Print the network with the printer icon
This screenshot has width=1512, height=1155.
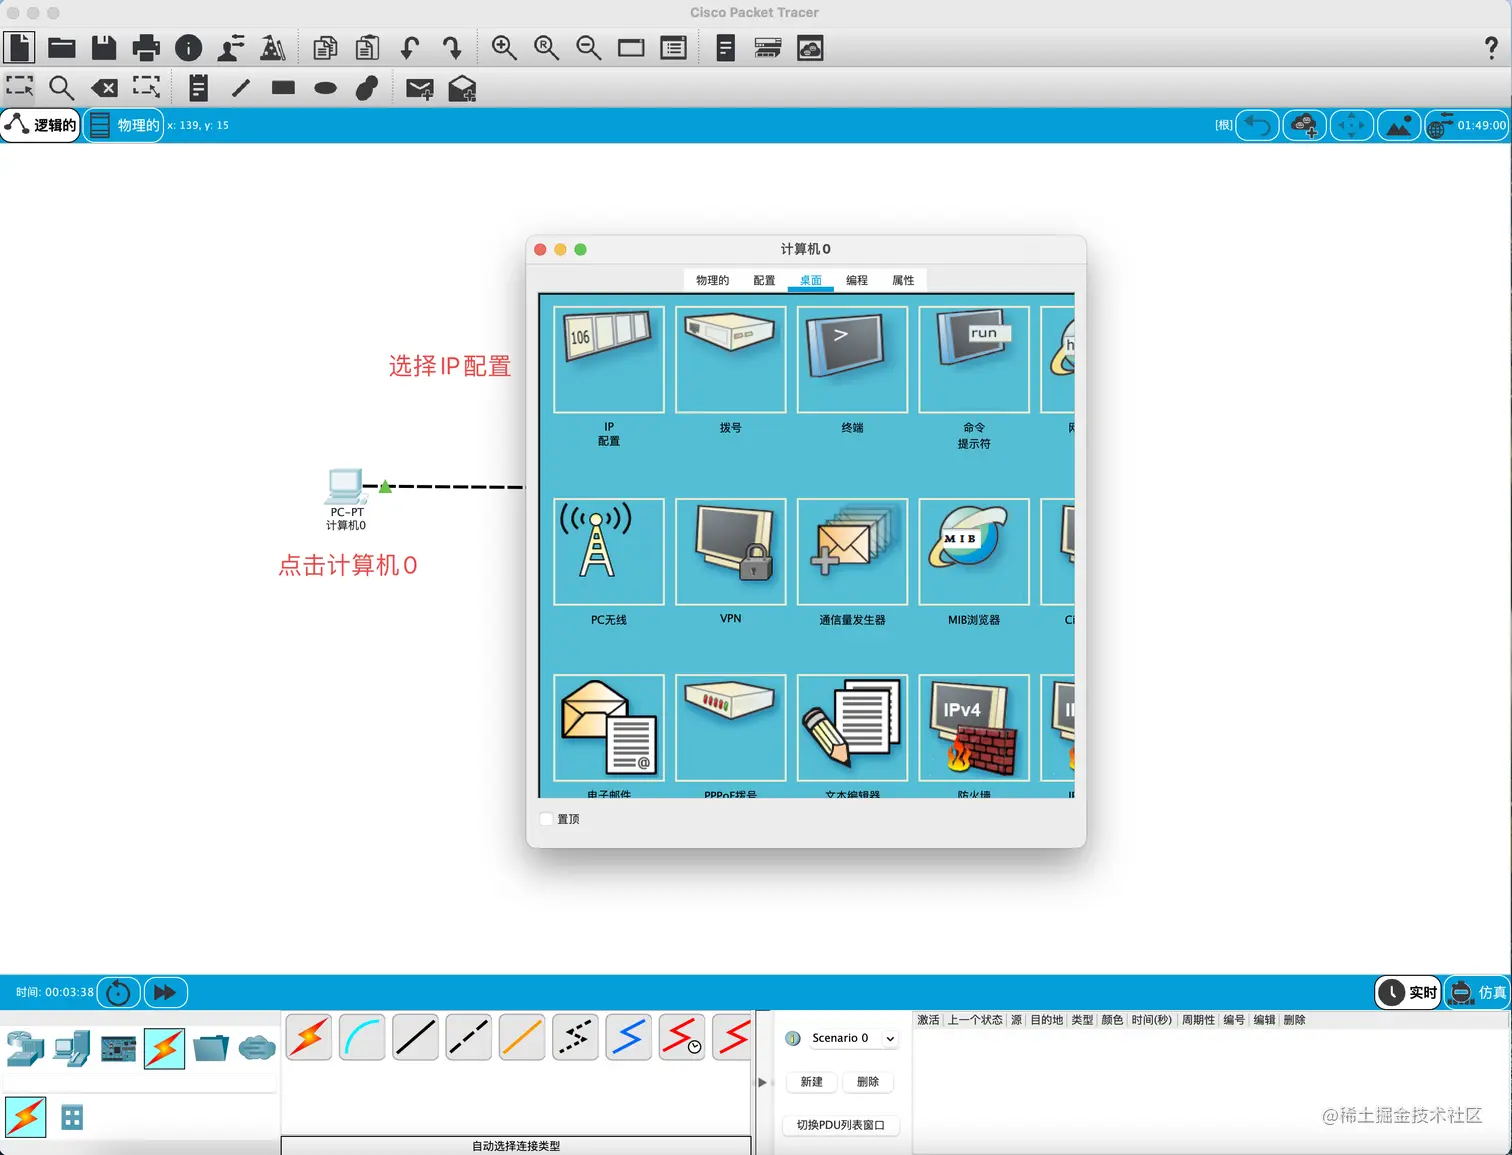point(146,48)
